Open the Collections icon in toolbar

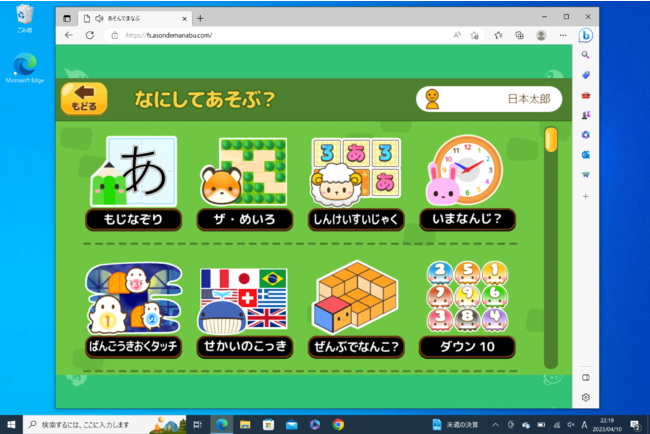[519, 35]
